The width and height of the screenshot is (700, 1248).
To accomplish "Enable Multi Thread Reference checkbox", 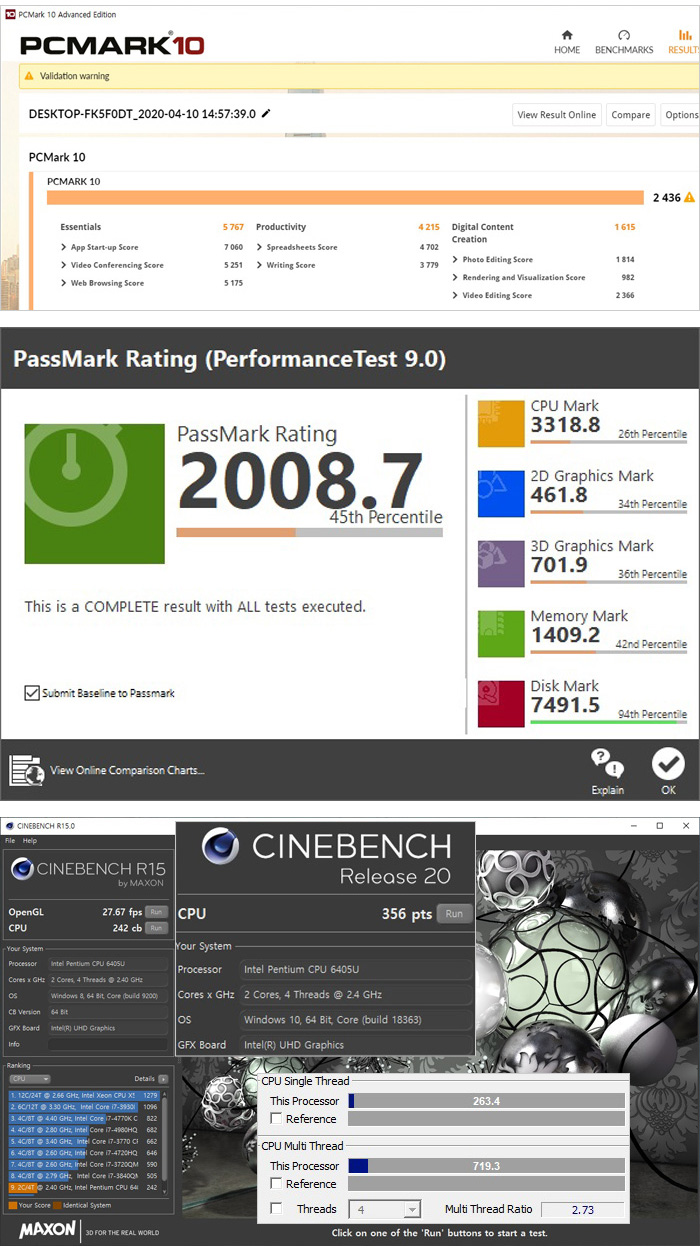I will [276, 1184].
